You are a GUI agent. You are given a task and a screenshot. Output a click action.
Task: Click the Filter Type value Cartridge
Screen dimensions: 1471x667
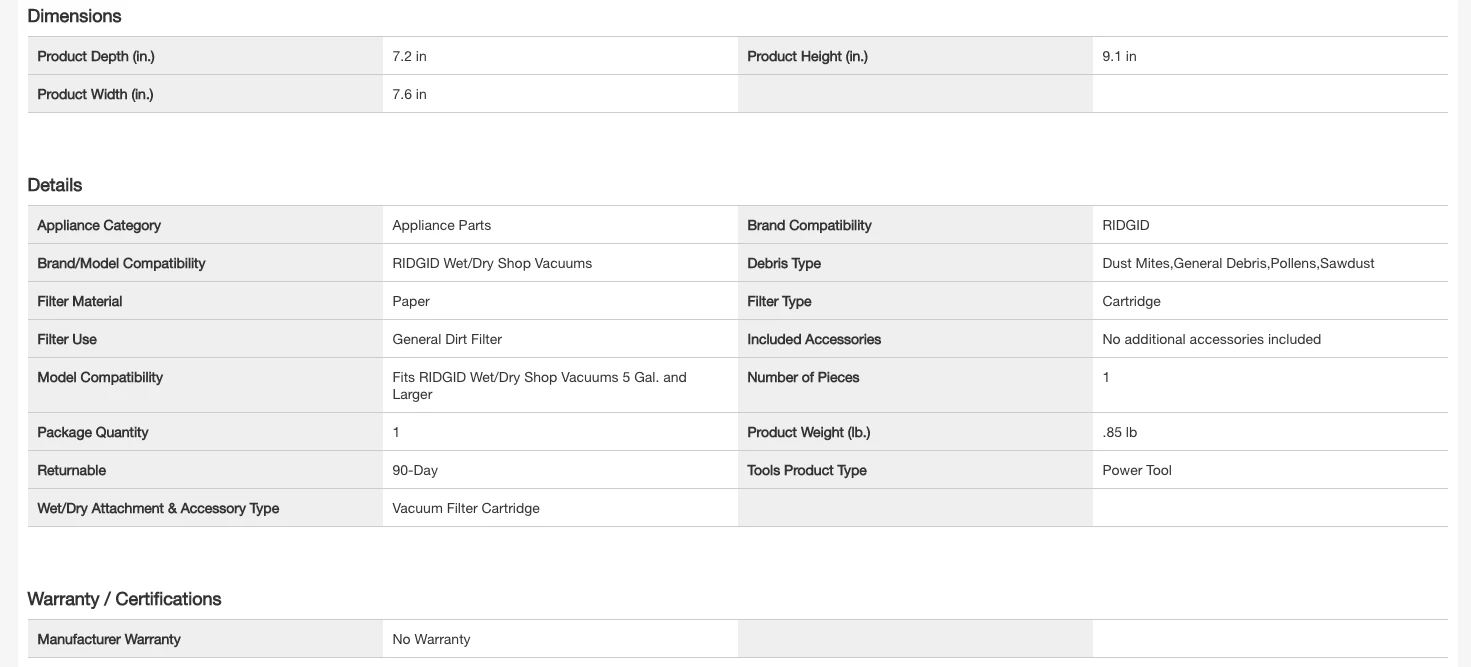point(1131,302)
